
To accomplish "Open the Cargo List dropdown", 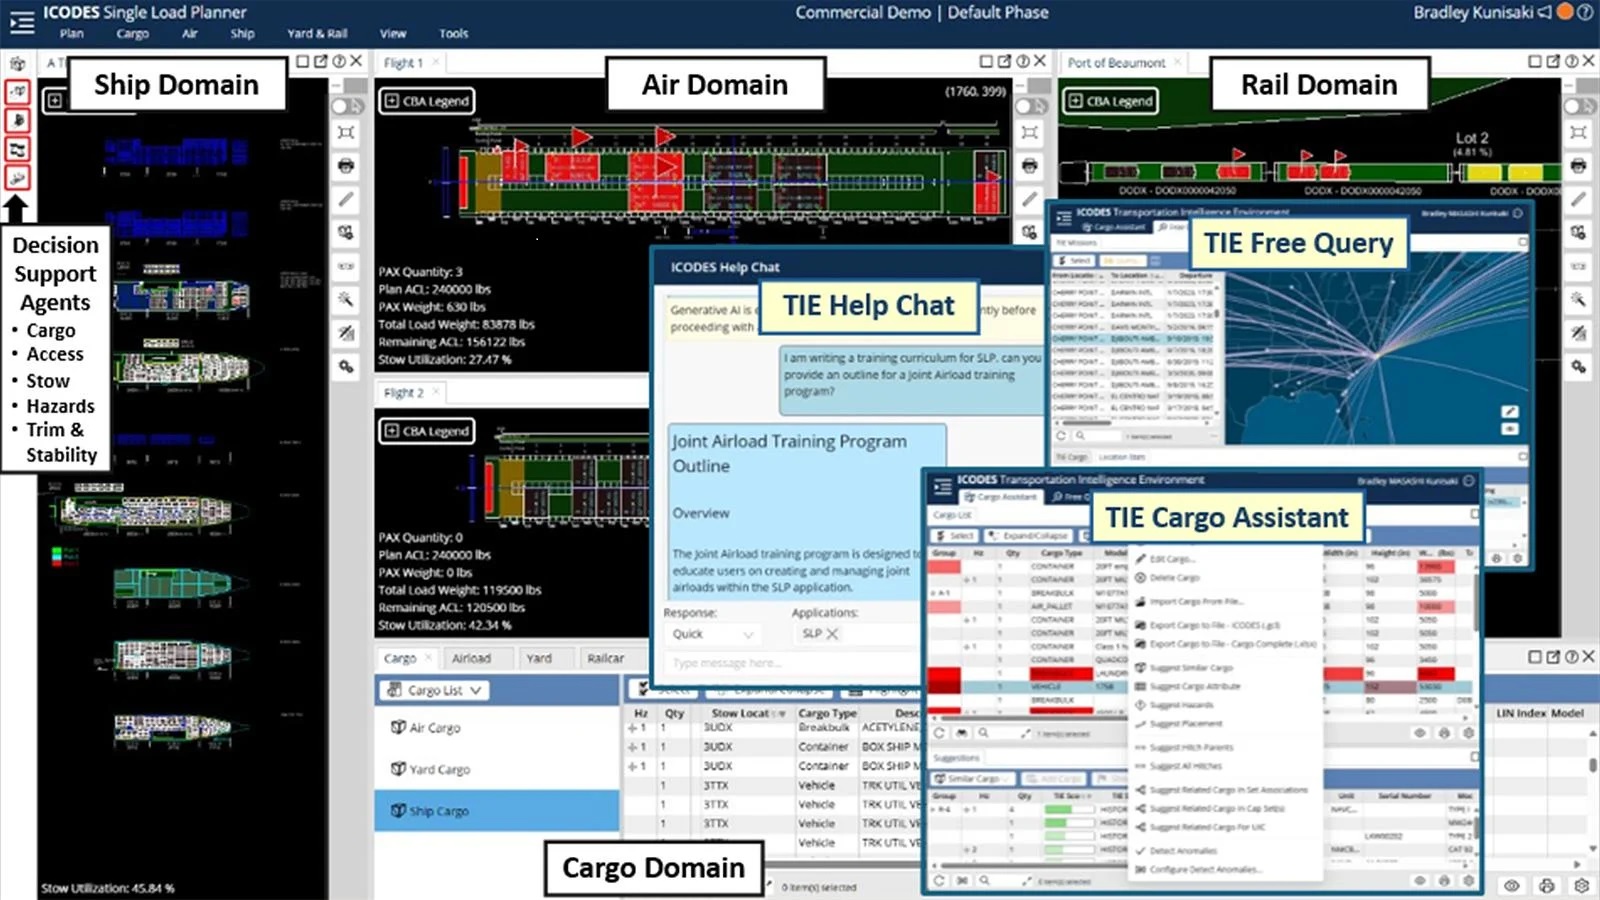I will [434, 690].
